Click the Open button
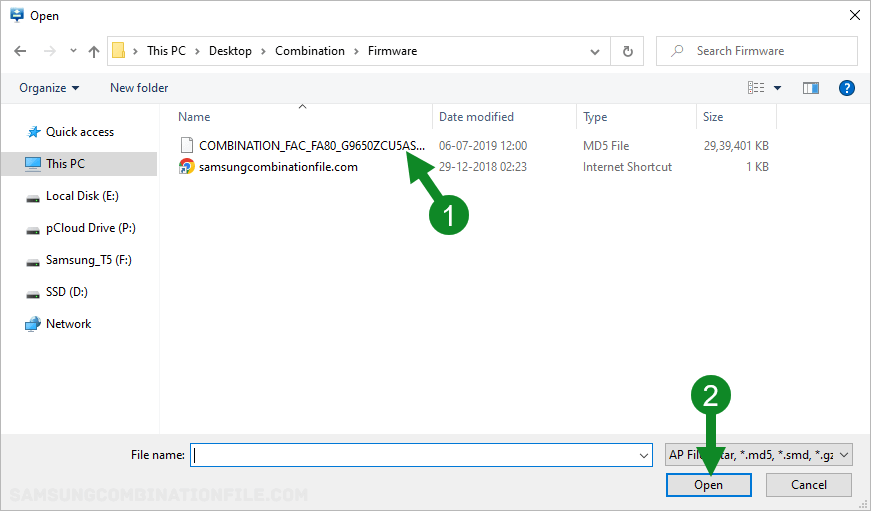The image size is (871, 511). 708,485
